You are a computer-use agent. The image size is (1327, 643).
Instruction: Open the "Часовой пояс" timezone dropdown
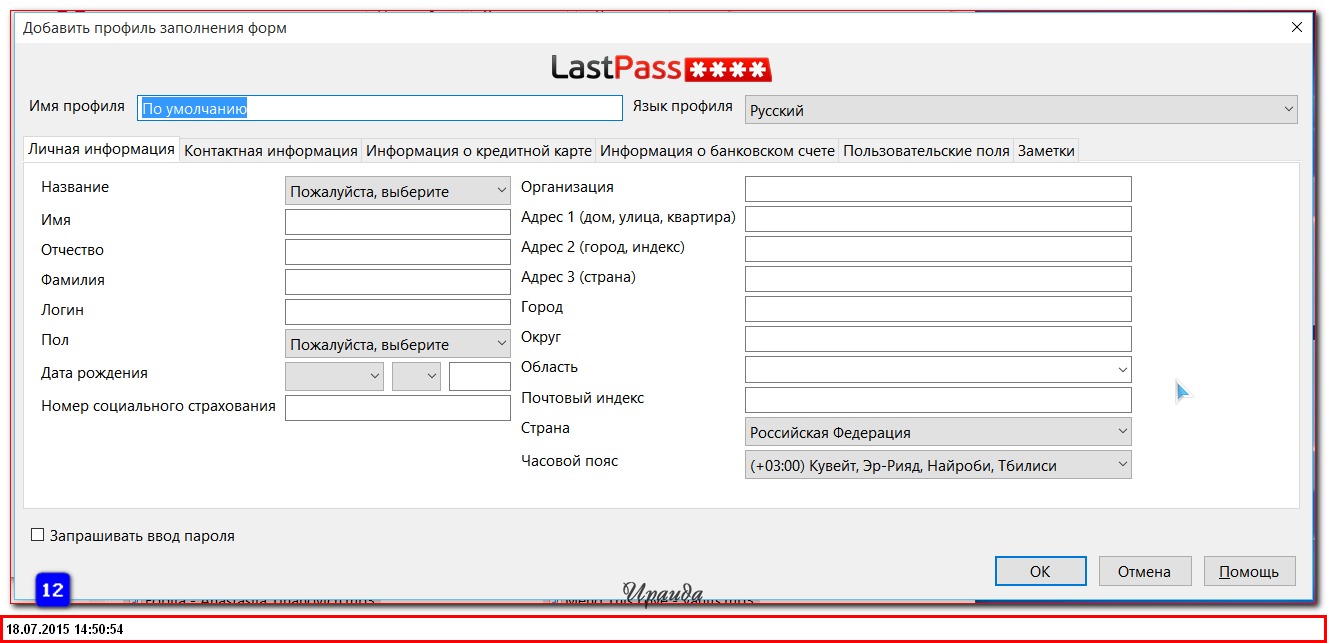click(x=938, y=465)
